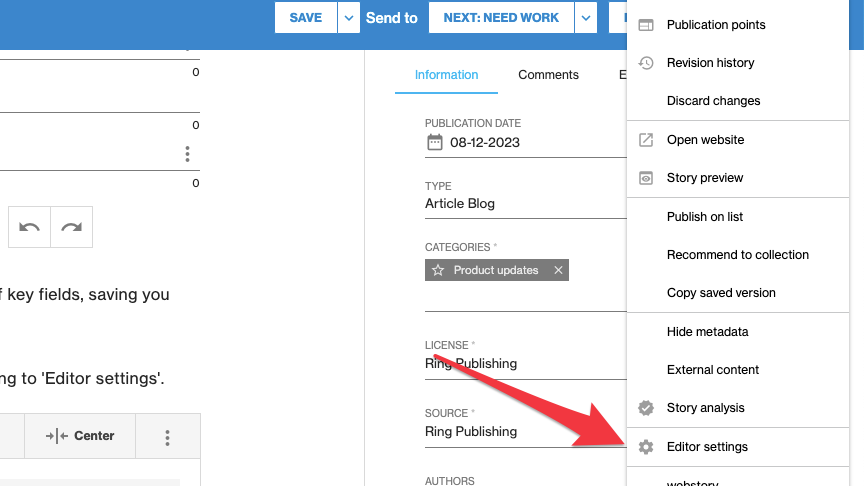Click the redo arrow icon
The width and height of the screenshot is (864, 486).
(71, 227)
